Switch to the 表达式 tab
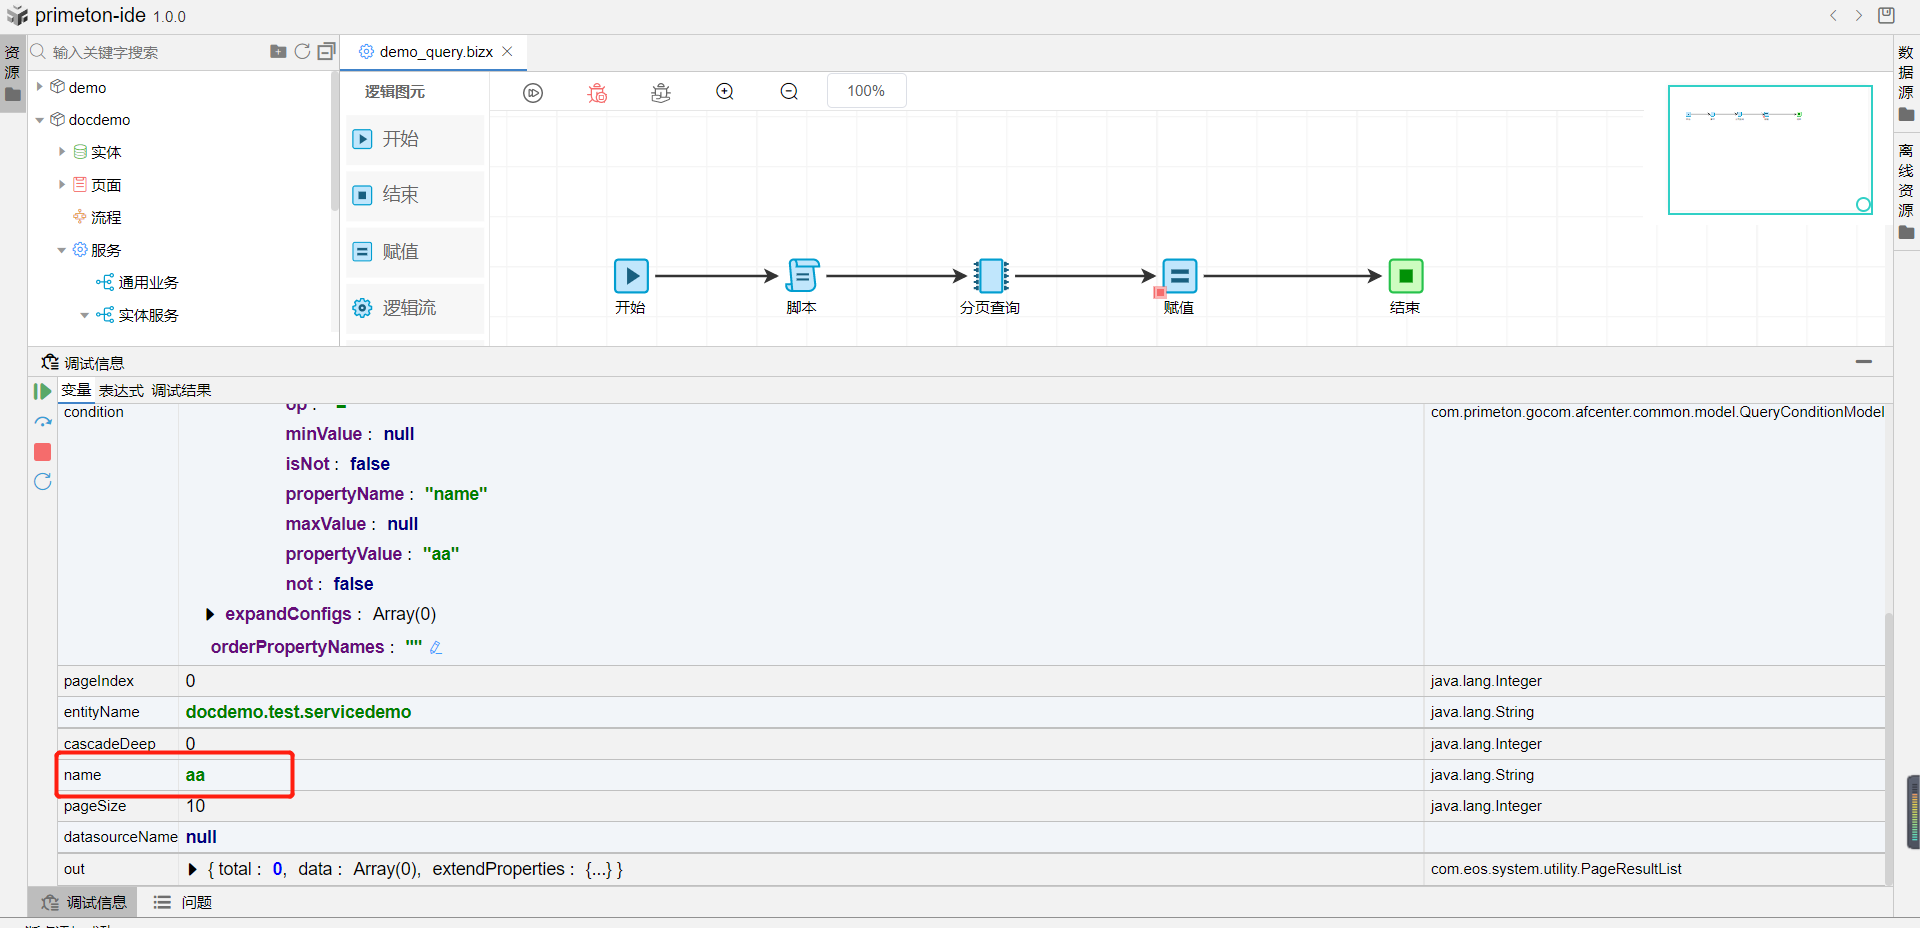 click(x=121, y=390)
